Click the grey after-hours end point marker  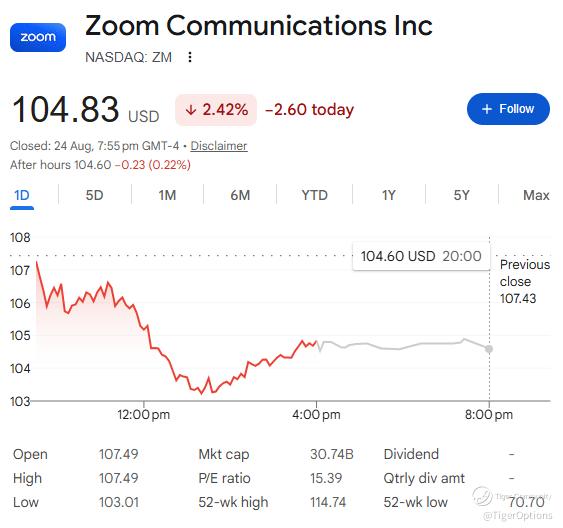(489, 349)
